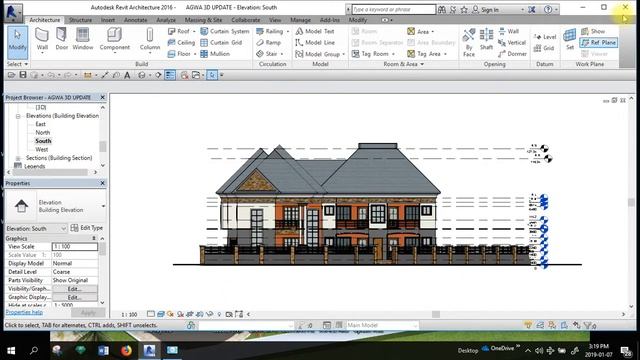Image resolution: width=640 pixels, height=360 pixels.
Task: Open the Component tool
Action: click(x=115, y=40)
